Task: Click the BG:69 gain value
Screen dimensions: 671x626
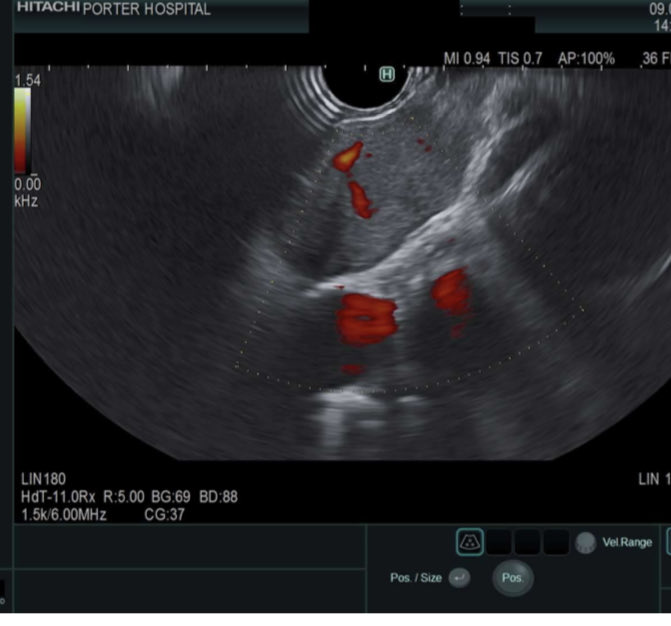Action: pyautogui.click(x=171, y=497)
